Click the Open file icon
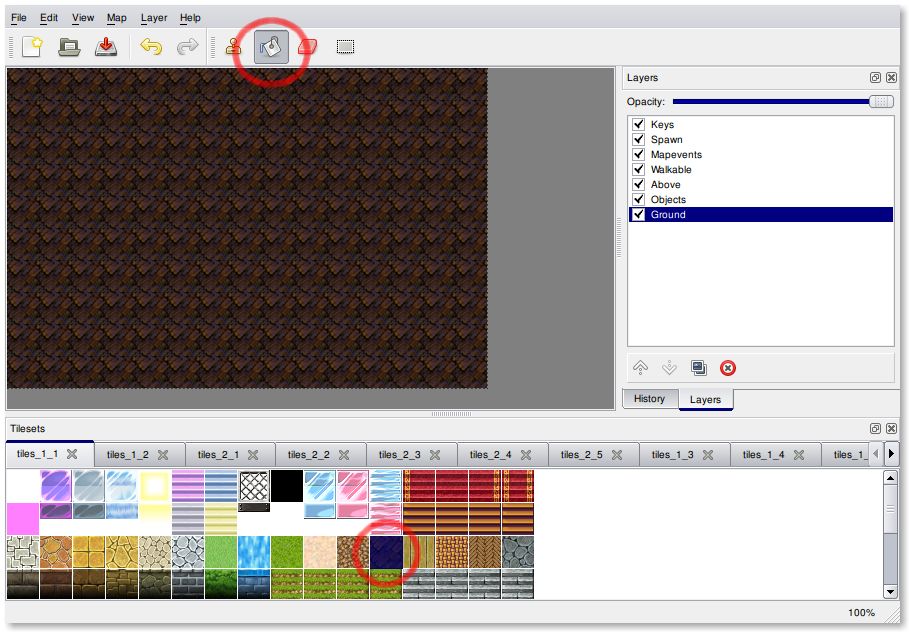This screenshot has width=909, height=632. click(x=68, y=47)
